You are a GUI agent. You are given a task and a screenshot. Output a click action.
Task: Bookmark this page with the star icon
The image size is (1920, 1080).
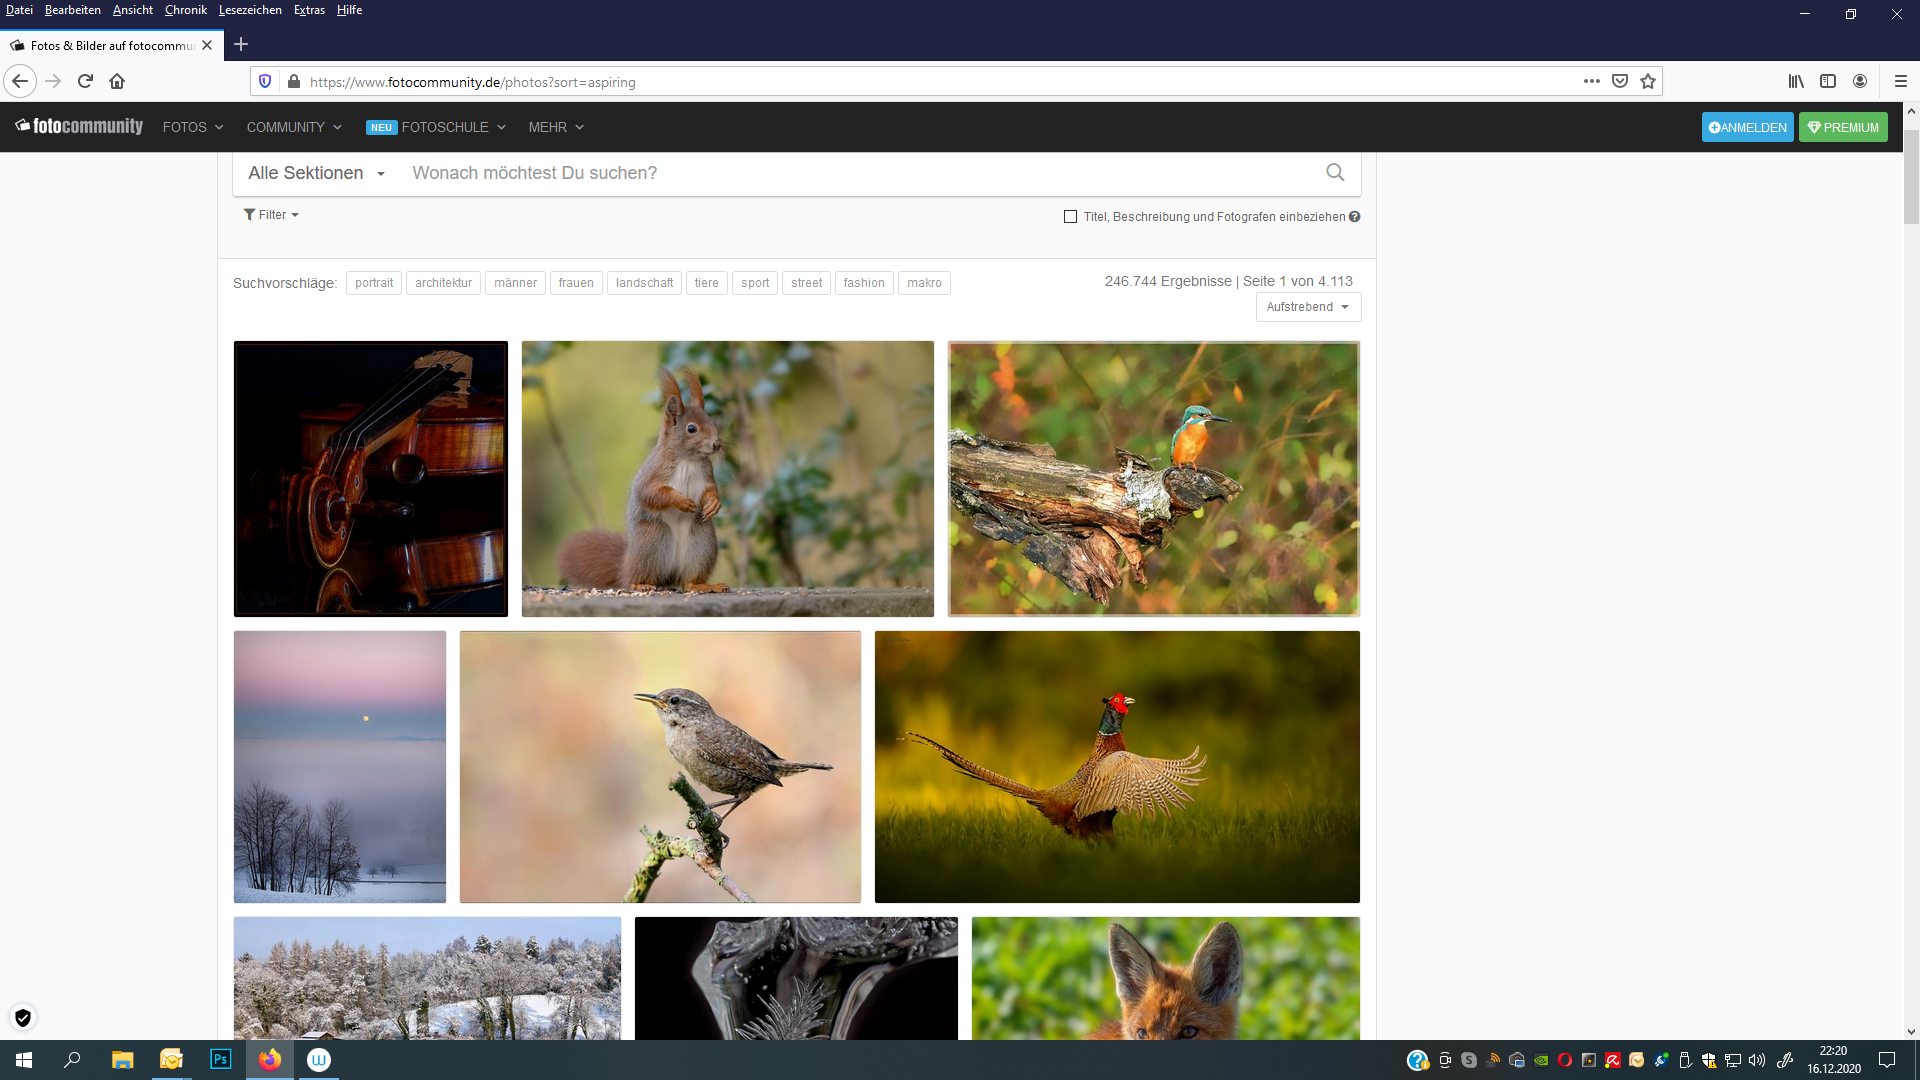(x=1648, y=81)
